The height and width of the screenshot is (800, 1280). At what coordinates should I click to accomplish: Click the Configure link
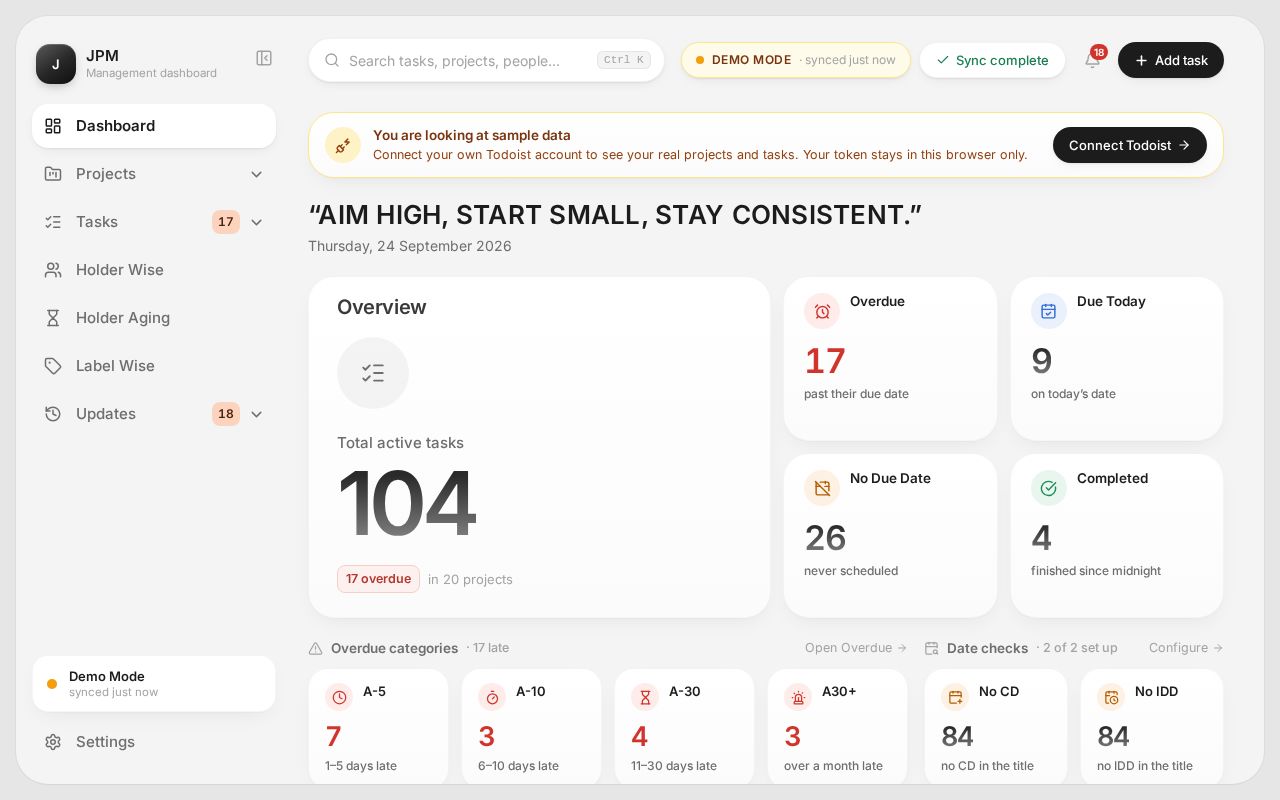[1186, 648]
